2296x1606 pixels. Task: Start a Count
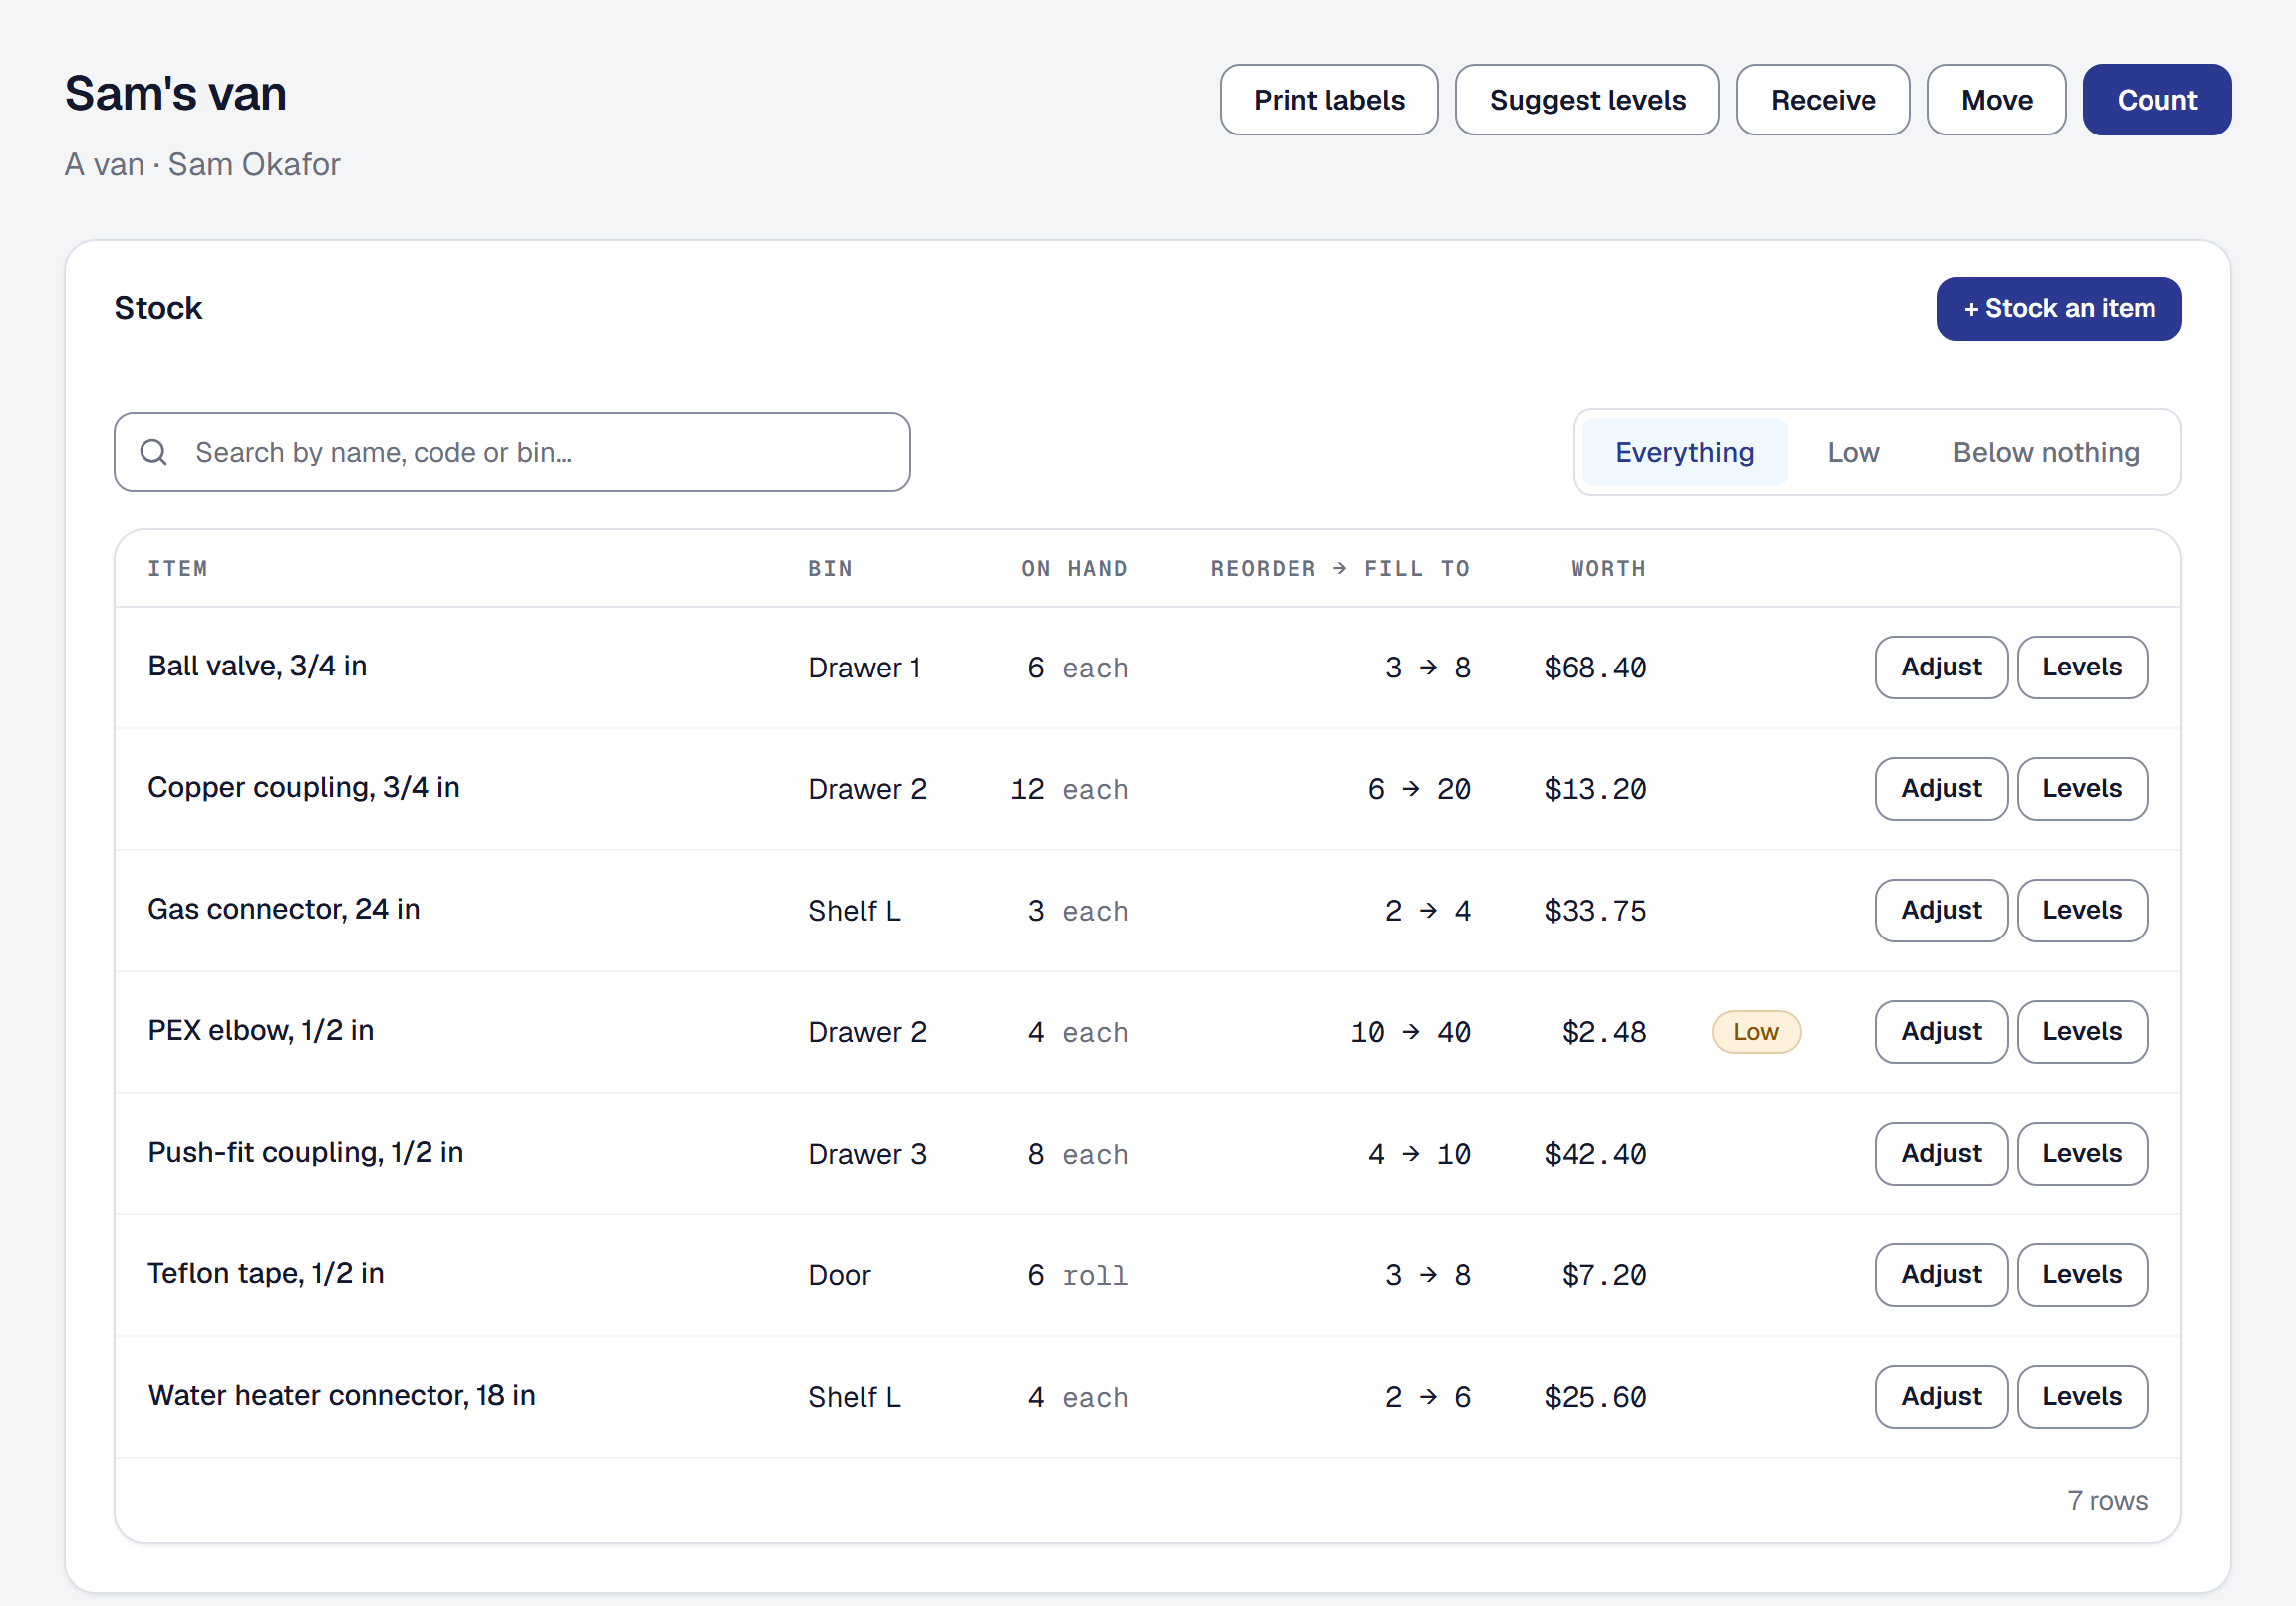pos(2156,100)
